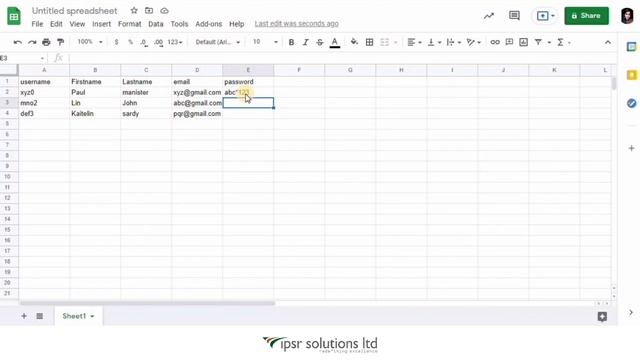Toggle strikethrough formatting
Image resolution: width=640 pixels, height=360 pixels.
[x=320, y=42]
